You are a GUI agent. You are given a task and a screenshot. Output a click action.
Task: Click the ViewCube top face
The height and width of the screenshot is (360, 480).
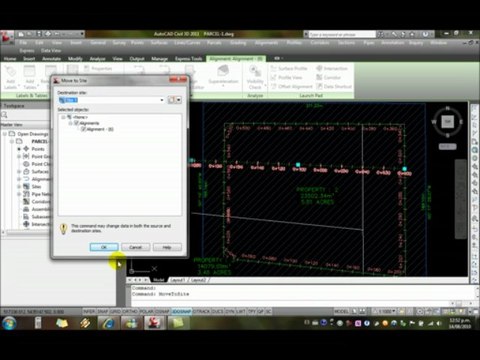coord(448,122)
